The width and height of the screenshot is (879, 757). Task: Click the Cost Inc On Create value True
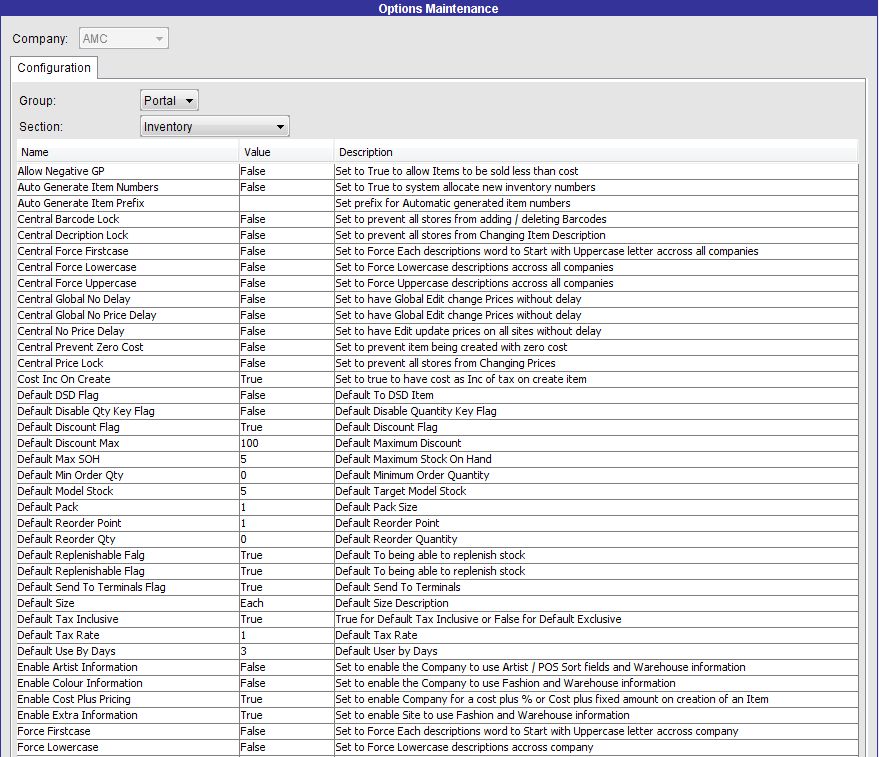click(286, 379)
